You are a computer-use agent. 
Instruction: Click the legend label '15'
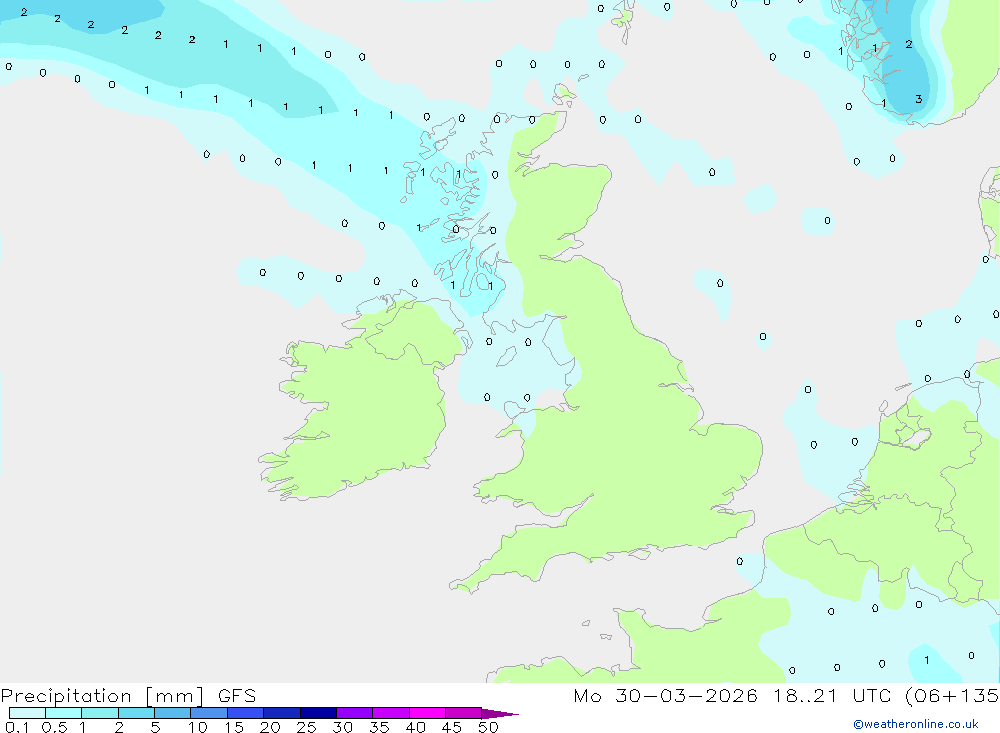(x=234, y=727)
